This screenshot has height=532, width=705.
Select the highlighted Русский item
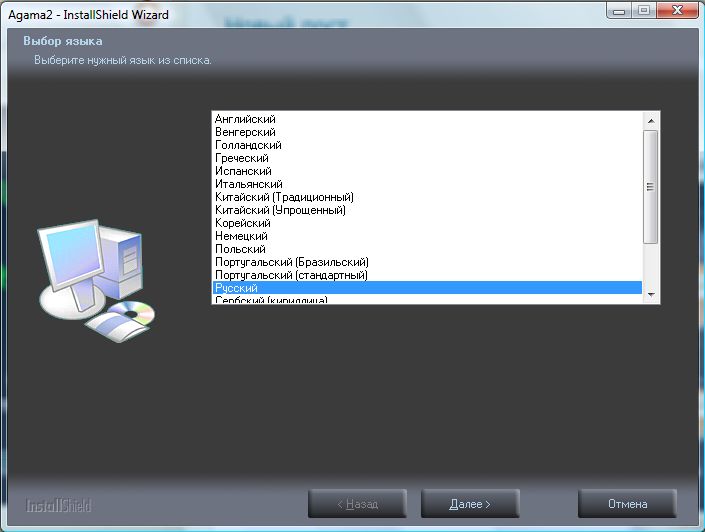coord(427,288)
